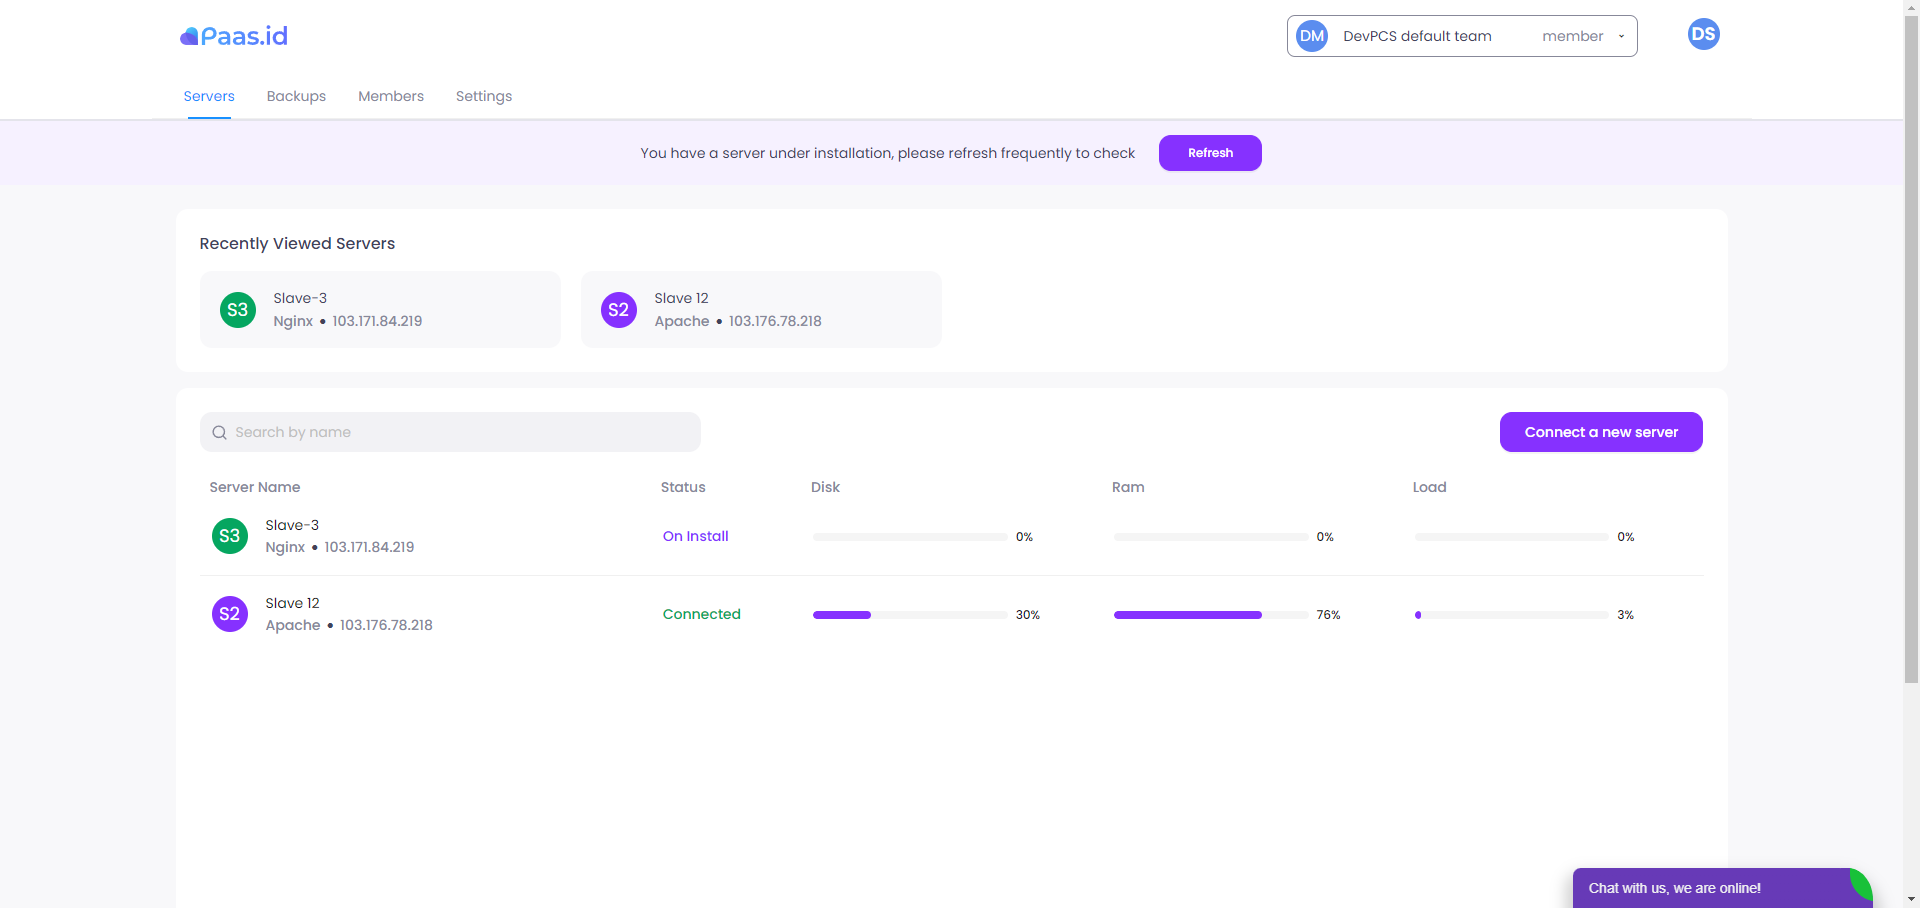The image size is (1920, 908).
Task: Open the Settings tab
Action: tap(484, 96)
